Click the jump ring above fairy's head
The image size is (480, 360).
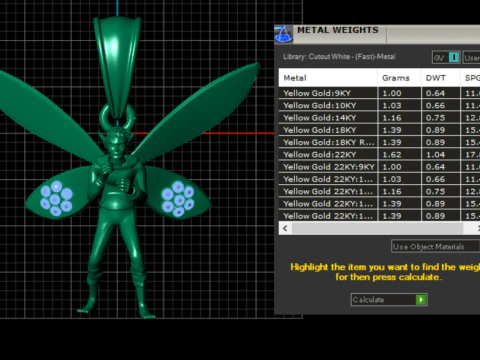click(x=117, y=117)
